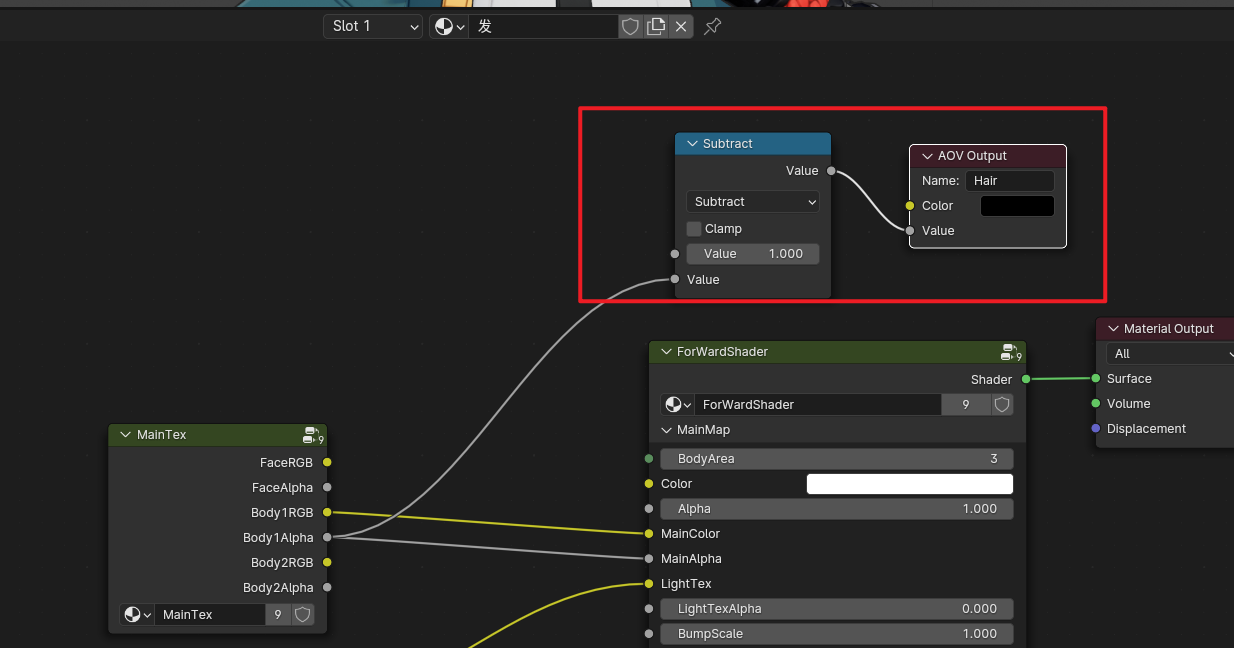Click the fake user shield icon in header
Viewport: 1234px width, 648px height.
coord(630,27)
